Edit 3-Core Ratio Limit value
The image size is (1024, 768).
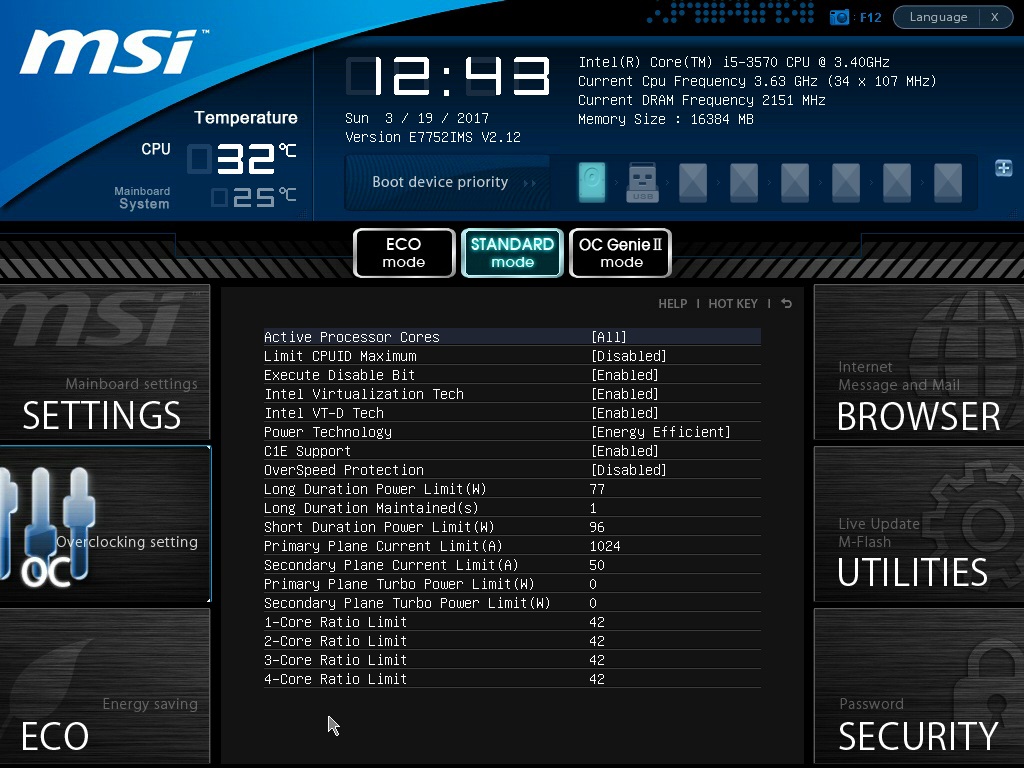(x=597, y=660)
